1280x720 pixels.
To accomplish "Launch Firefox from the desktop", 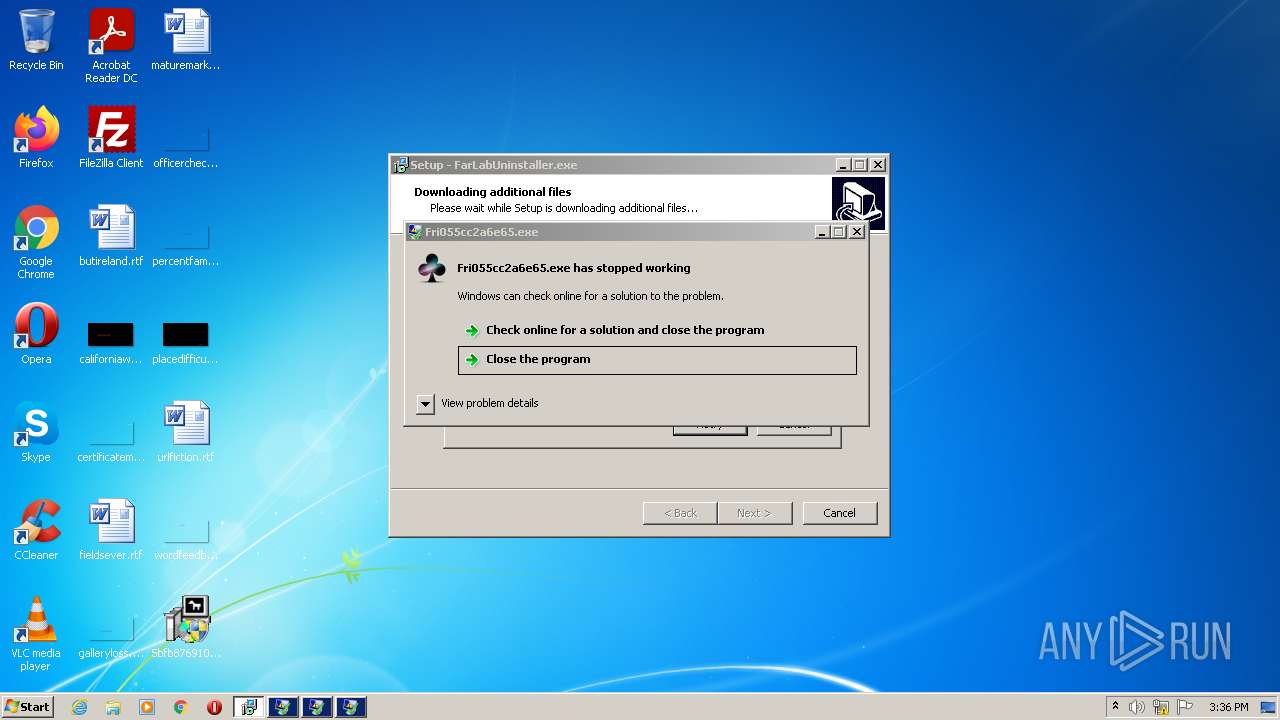I will click(x=36, y=138).
